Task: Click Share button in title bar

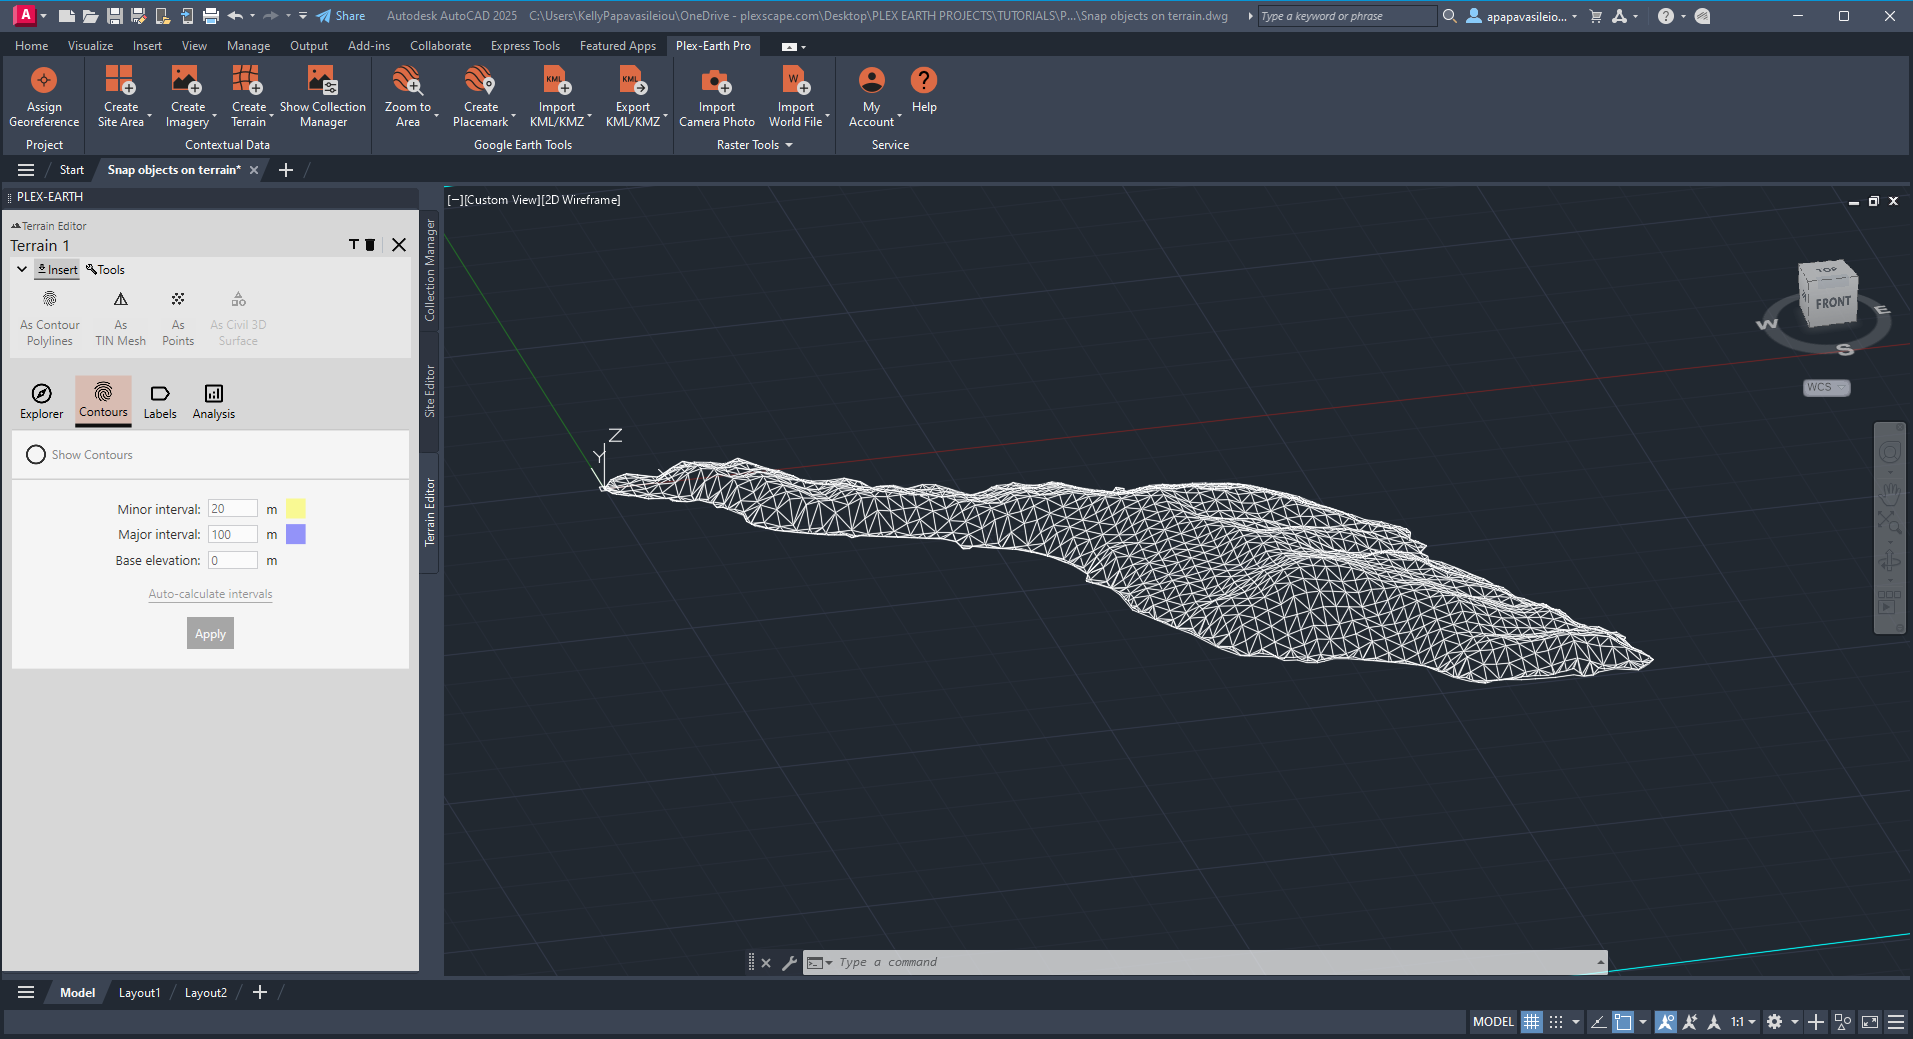Action: click(x=341, y=16)
